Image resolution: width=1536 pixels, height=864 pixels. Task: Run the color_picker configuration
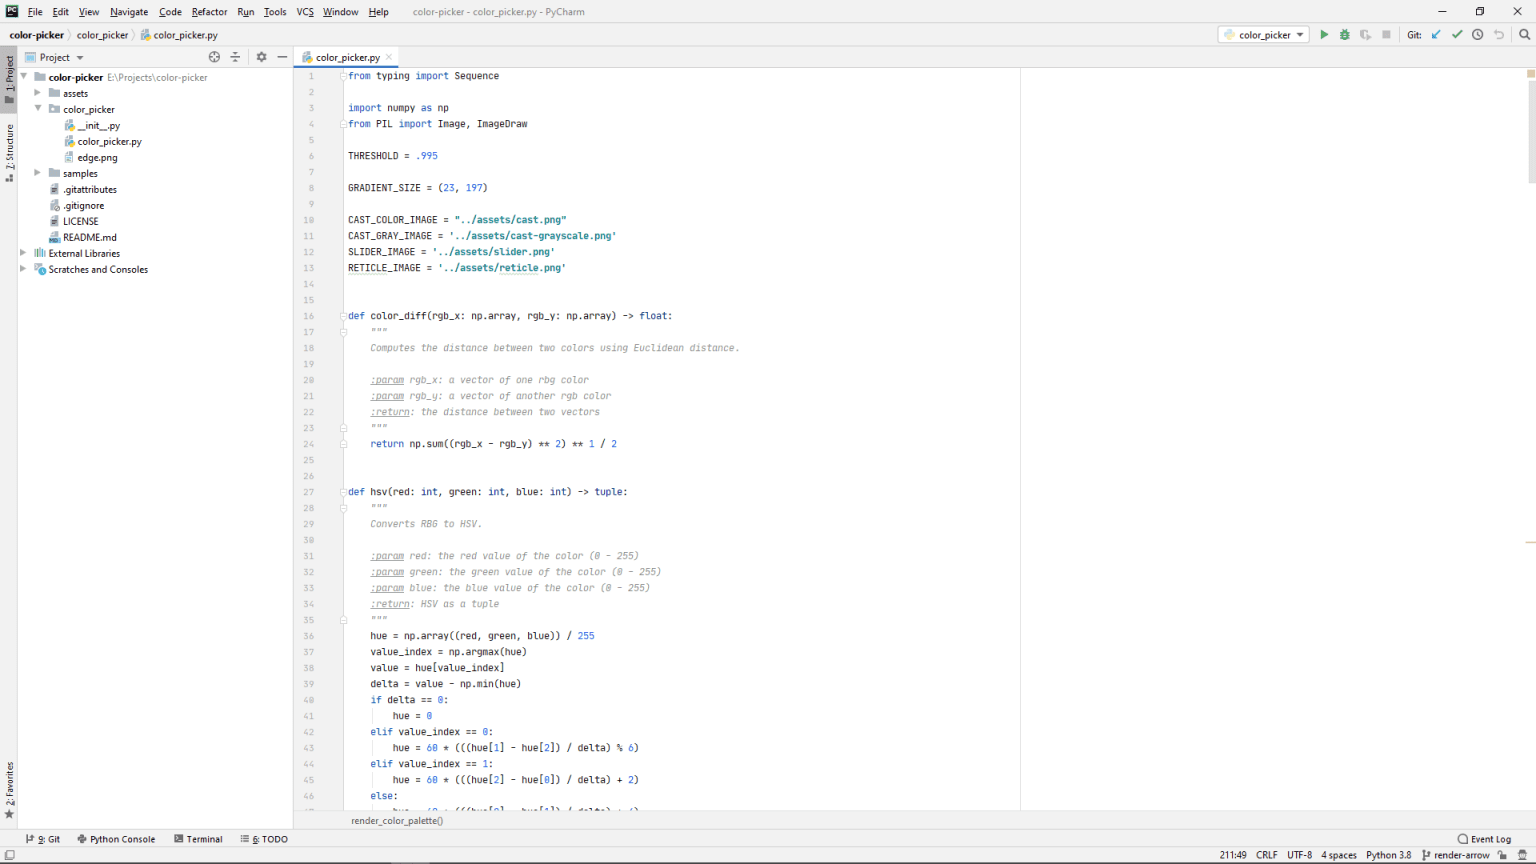tap(1324, 35)
